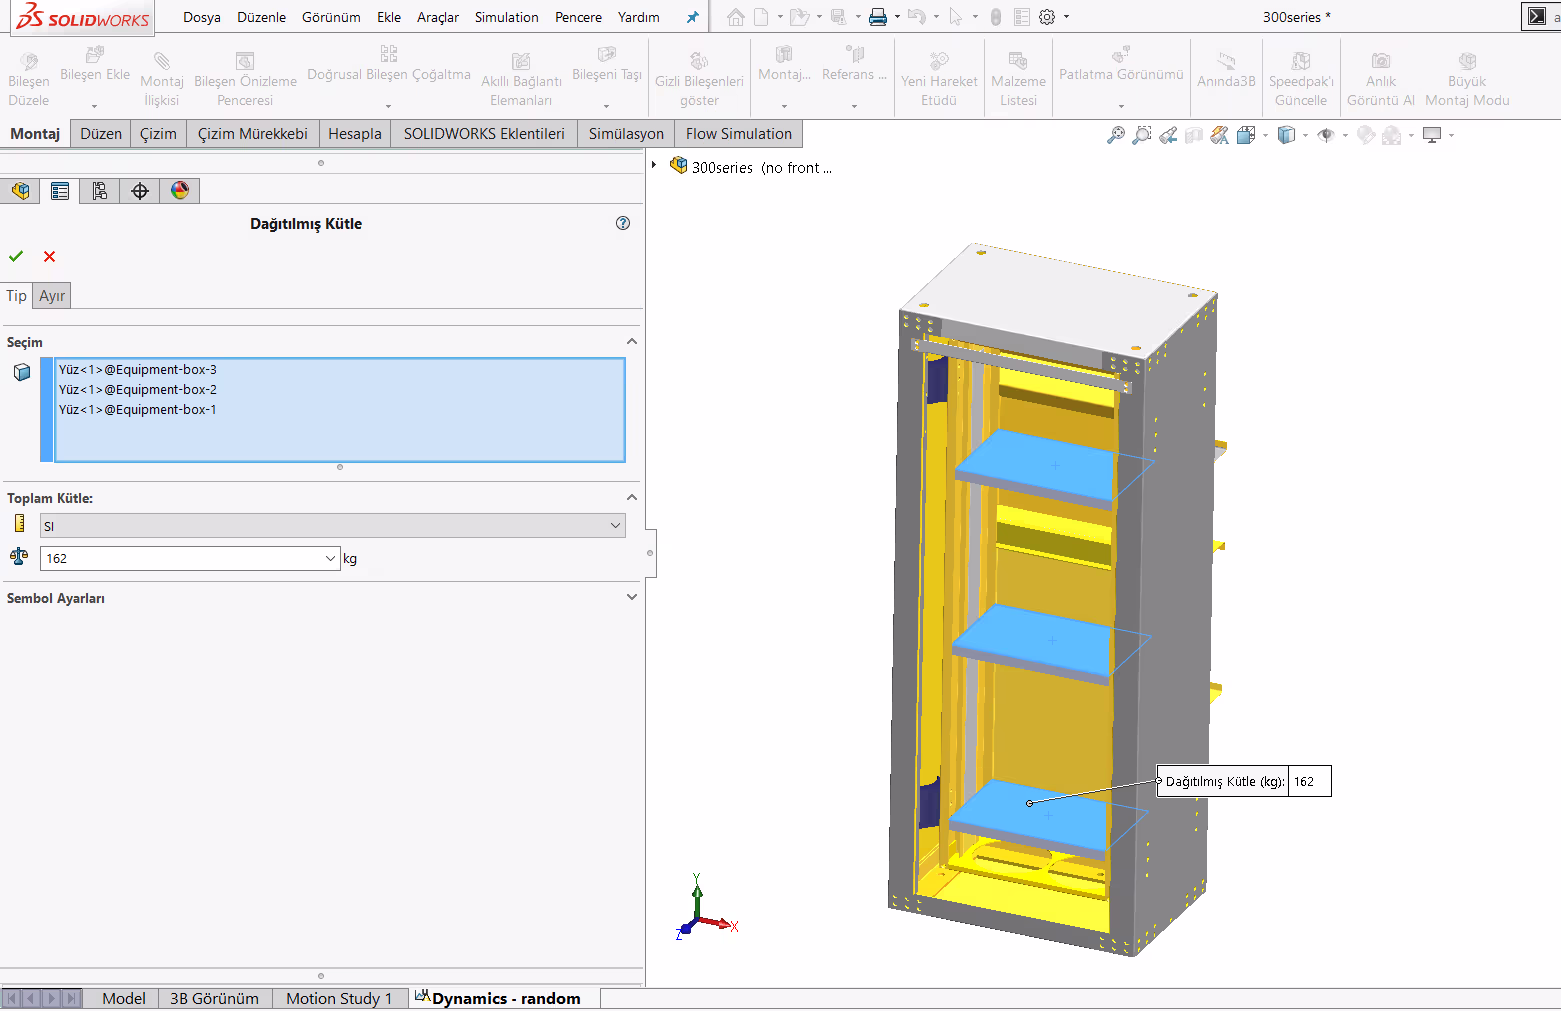The image size is (1561, 1011).
Task: Click the Undo arrow icon
Action: [916, 17]
